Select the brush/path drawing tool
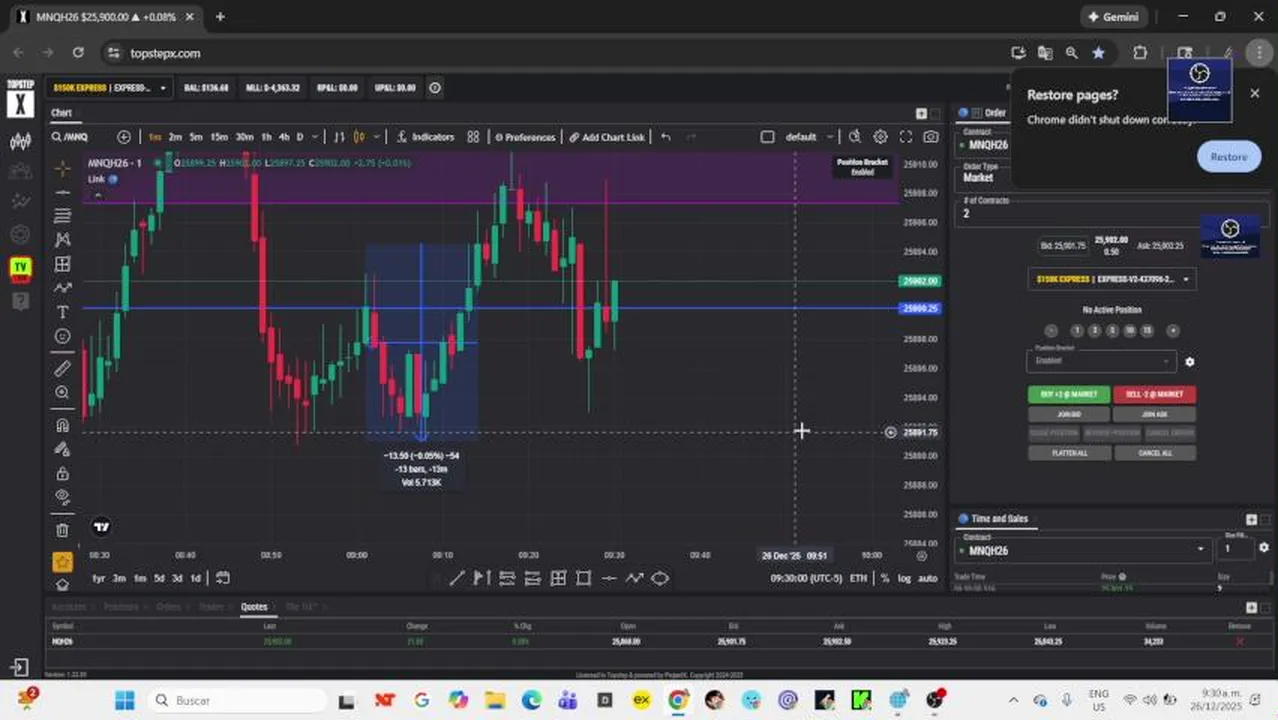This screenshot has width=1278, height=720. pyautogui.click(x=62, y=288)
